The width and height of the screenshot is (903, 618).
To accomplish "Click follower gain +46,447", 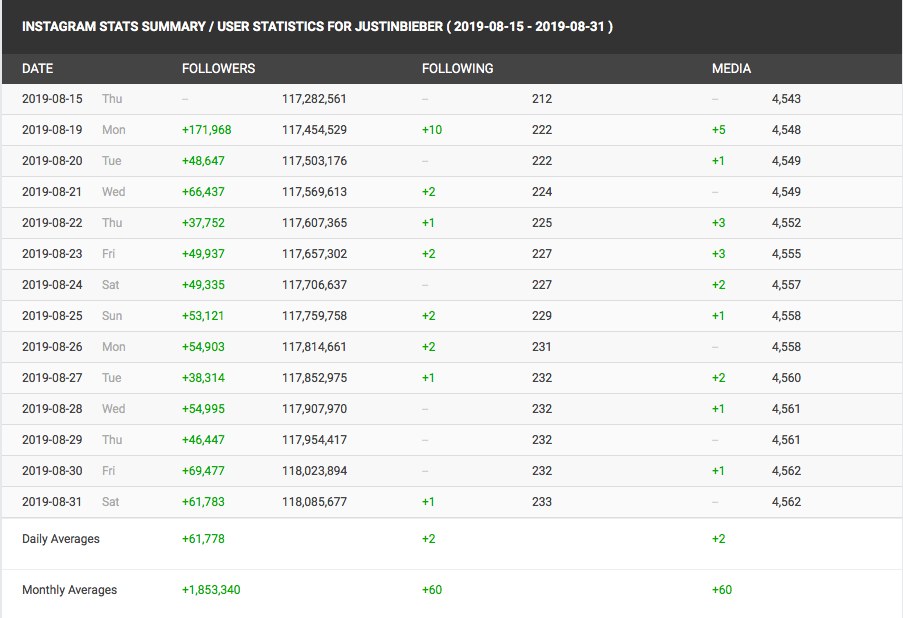I will pos(203,441).
